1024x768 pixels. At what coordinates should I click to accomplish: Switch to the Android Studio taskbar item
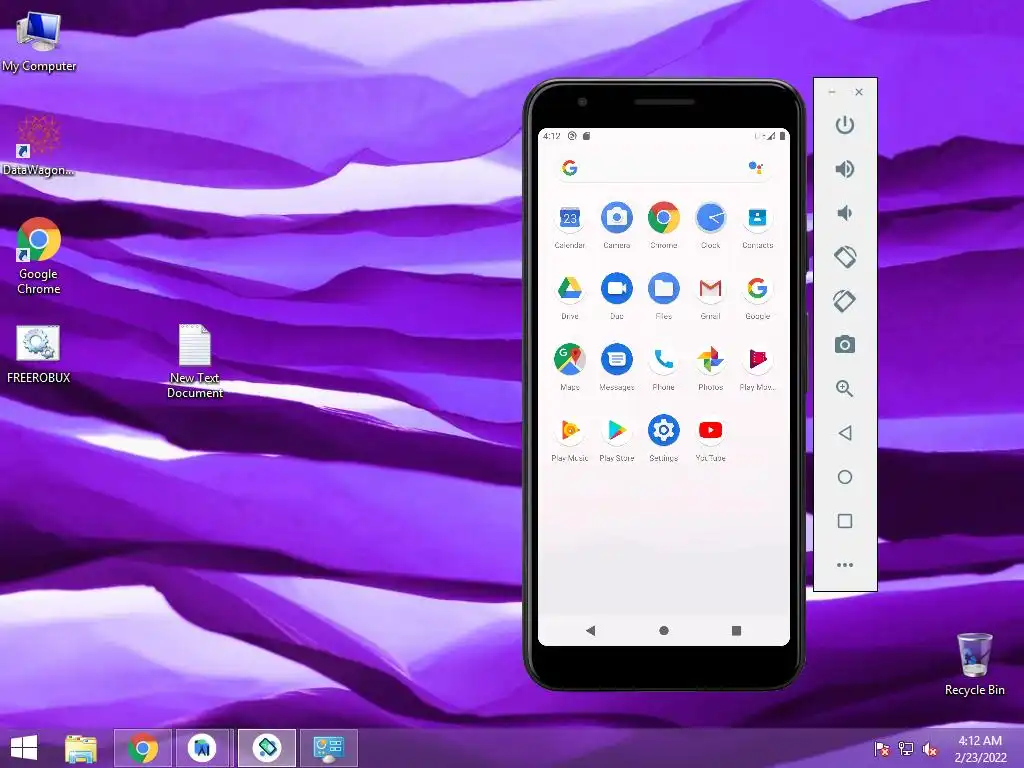coord(202,748)
